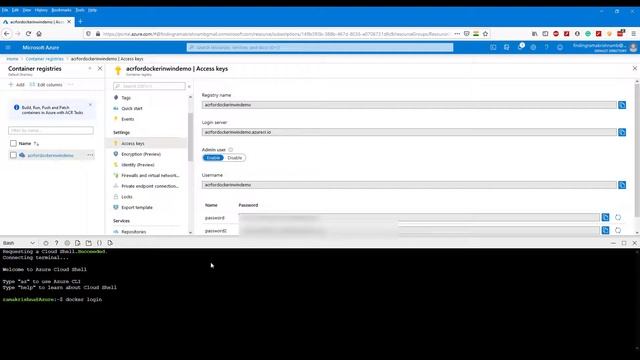The width and height of the screenshot is (640, 360).
Task: Open Azure portal settings gear in header
Action: 533,48
